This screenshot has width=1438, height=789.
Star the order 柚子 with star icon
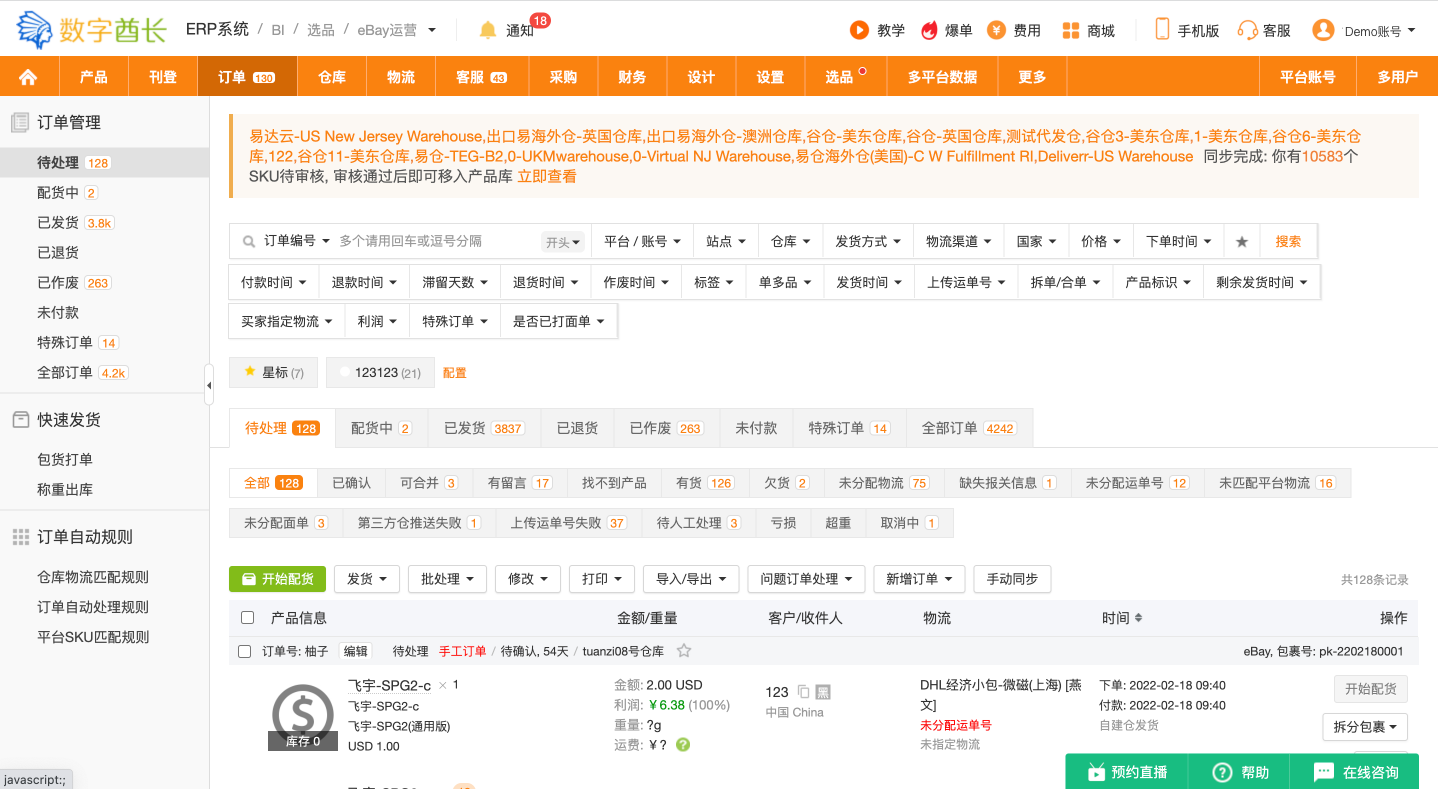click(x=684, y=651)
